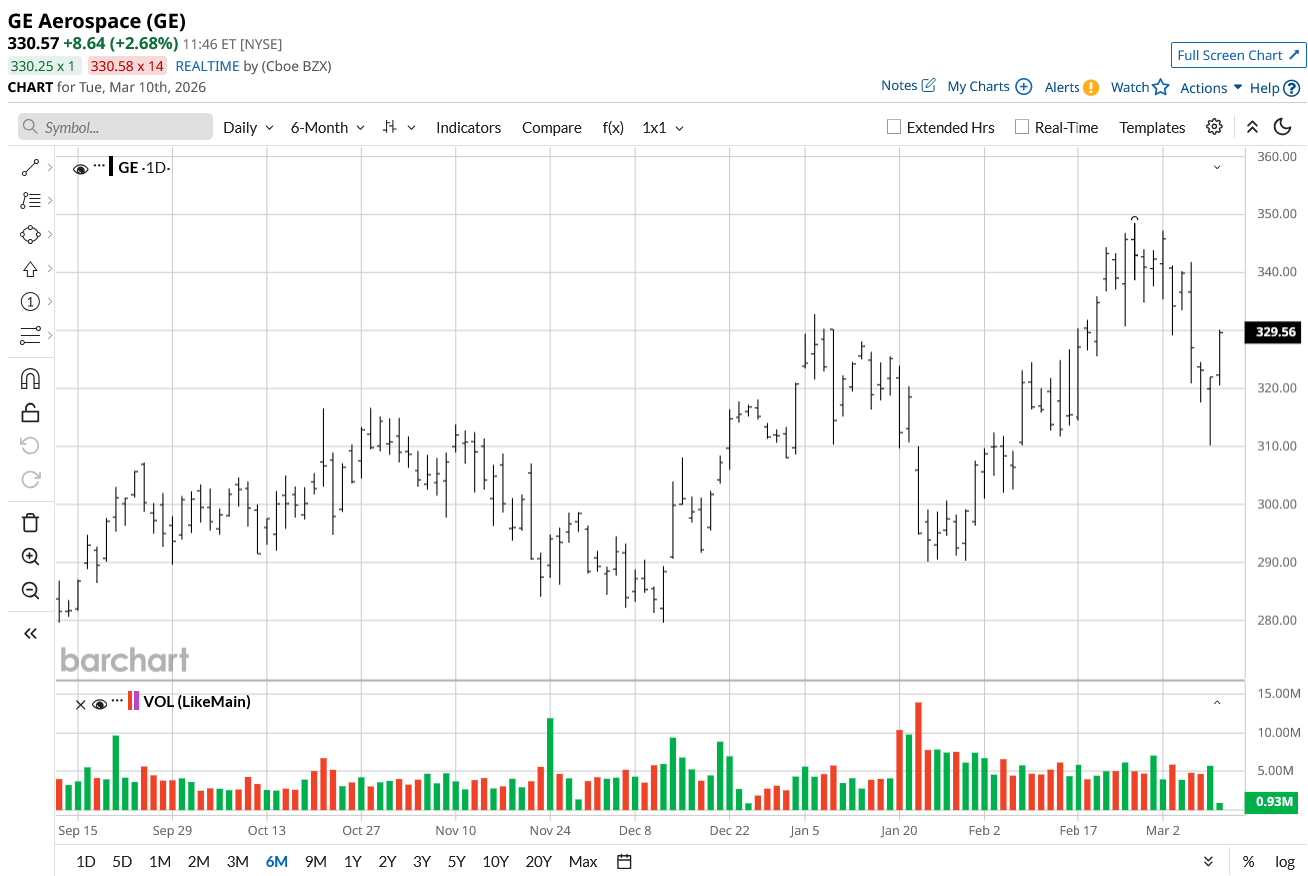1308x876 pixels.
Task: Remove the VOL indicator with X
Action: point(81,704)
